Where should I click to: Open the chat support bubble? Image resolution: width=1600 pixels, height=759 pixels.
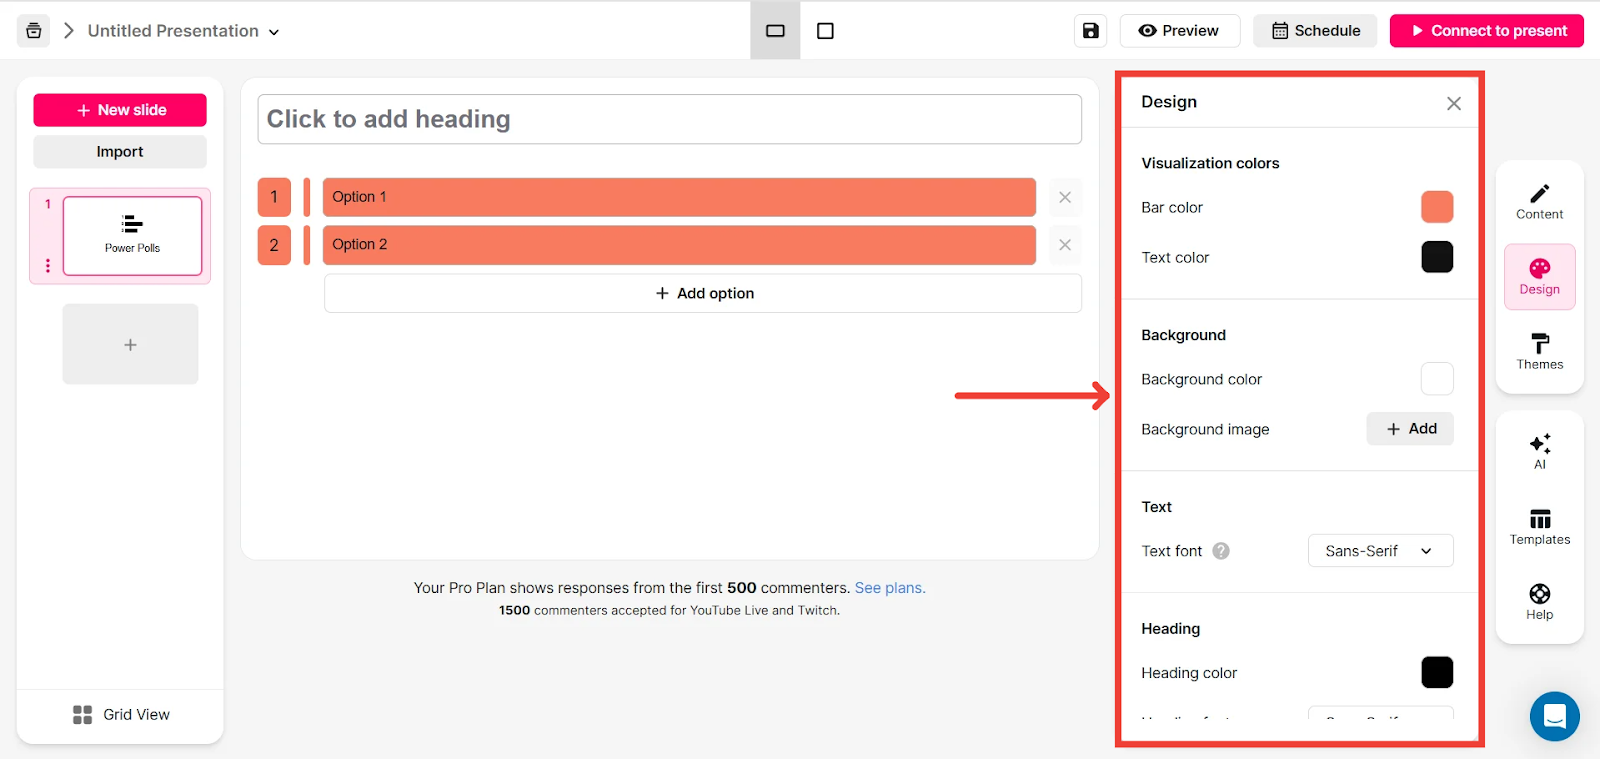click(x=1554, y=716)
